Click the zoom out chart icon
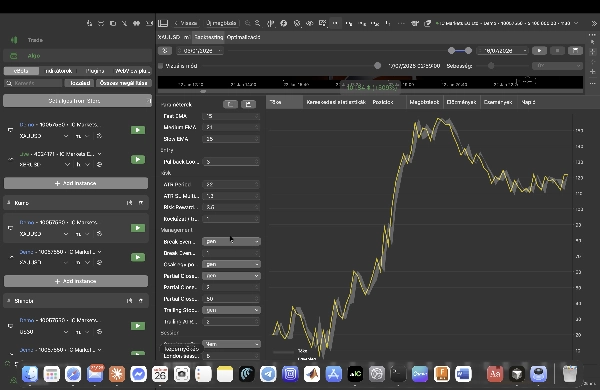Image resolution: width=600 pixels, height=390 pixels. pos(248,23)
